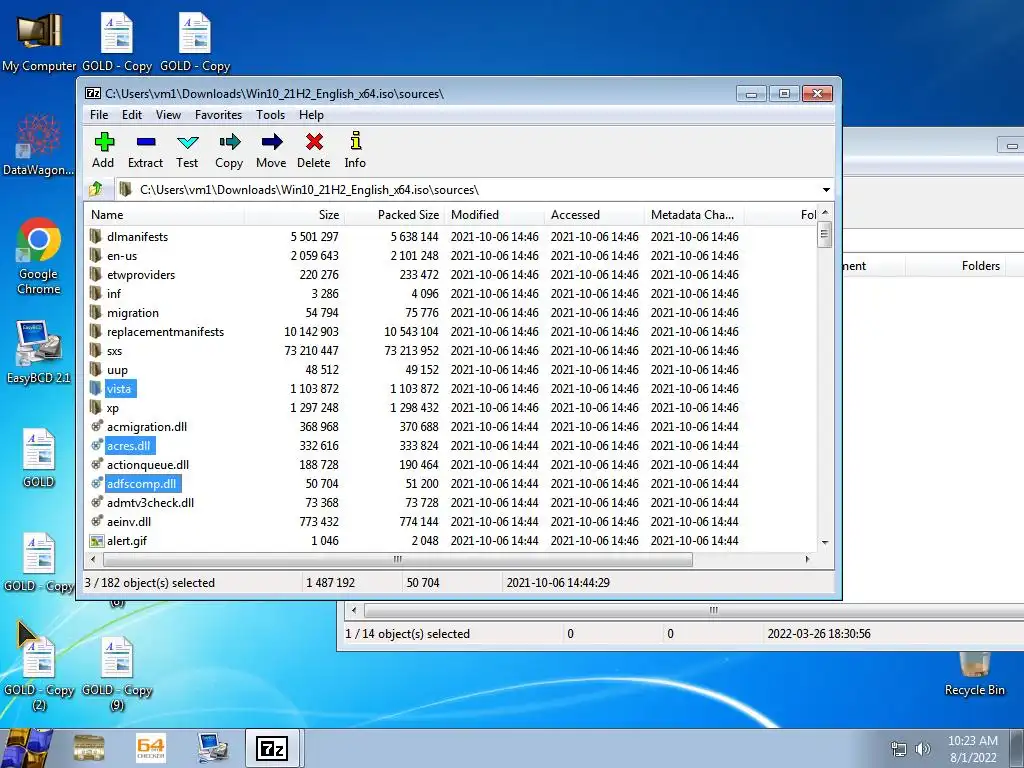Click the back window's horizontal scrollbar
The image size is (1024, 768).
(x=694, y=610)
